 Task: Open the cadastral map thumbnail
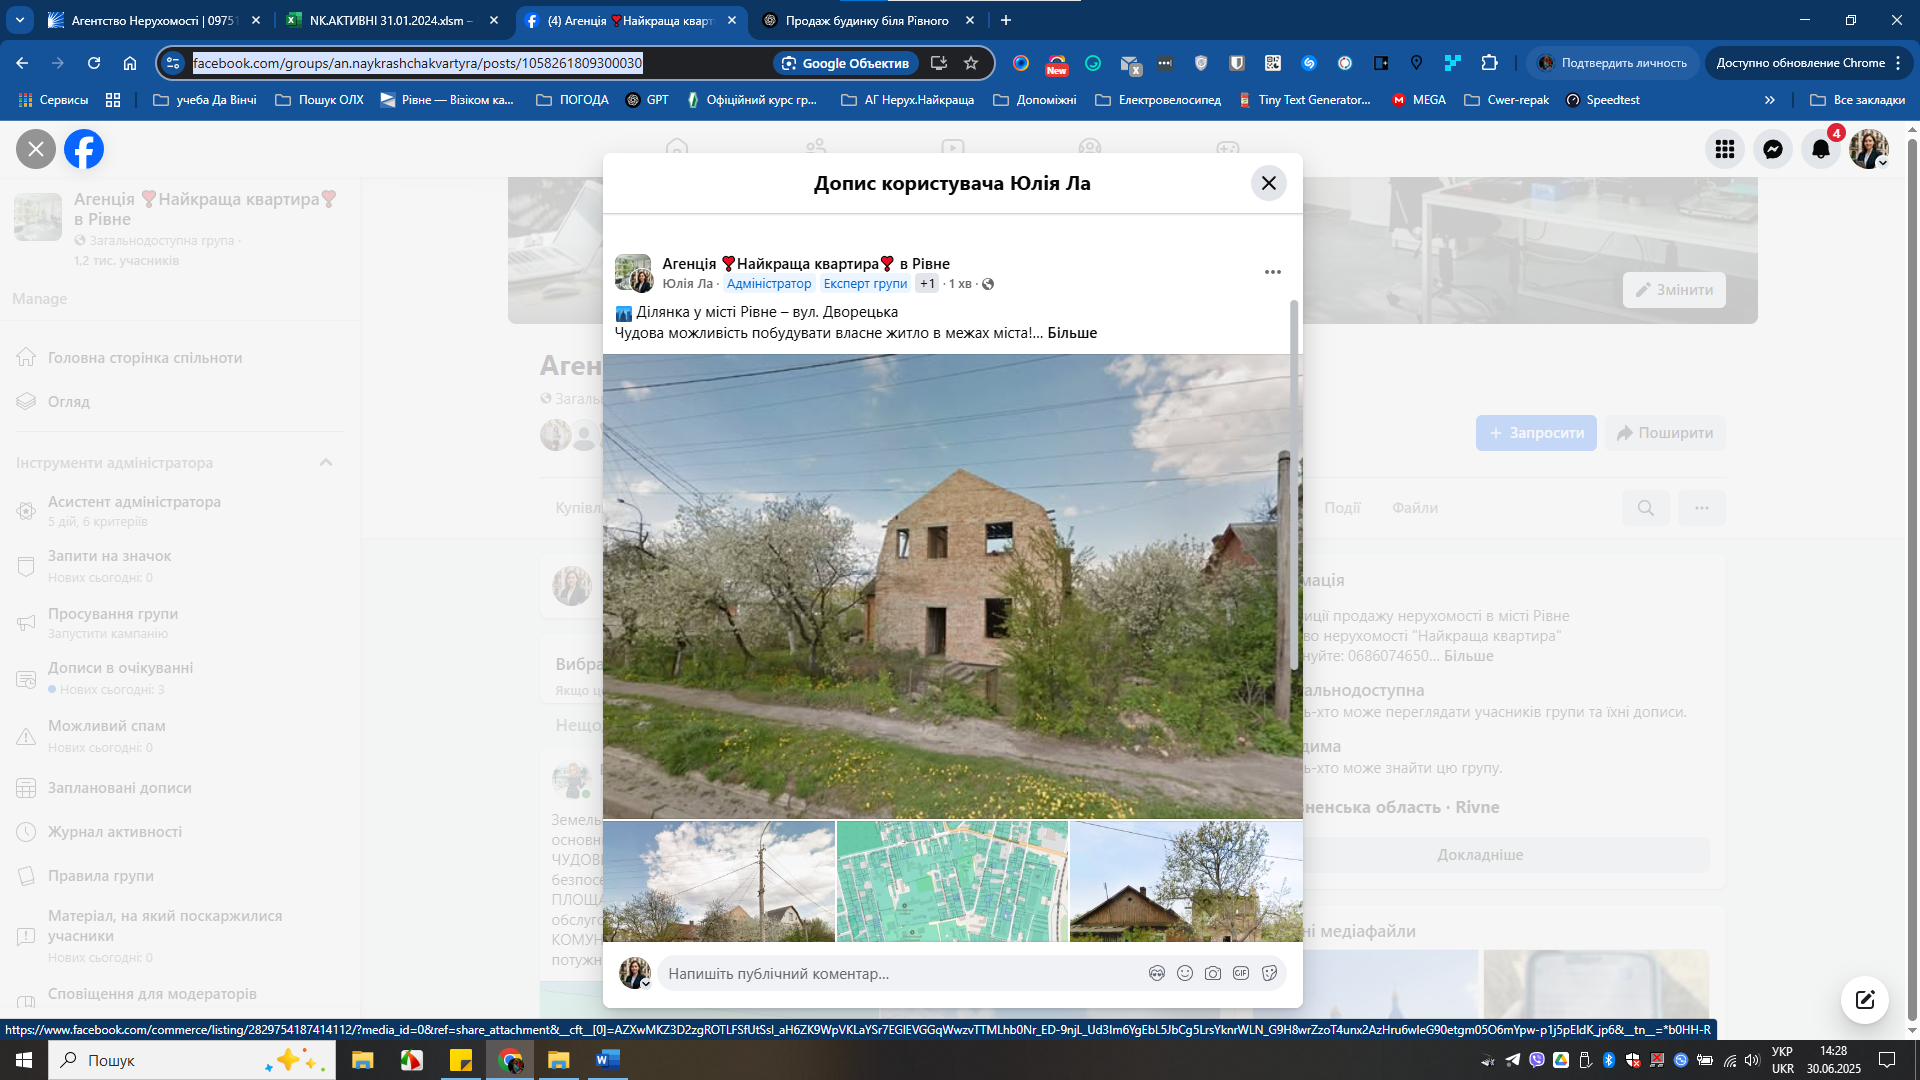click(952, 881)
